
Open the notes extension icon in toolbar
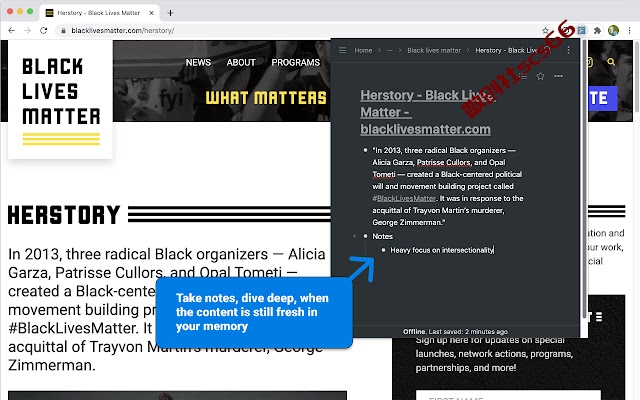pyautogui.click(x=582, y=31)
